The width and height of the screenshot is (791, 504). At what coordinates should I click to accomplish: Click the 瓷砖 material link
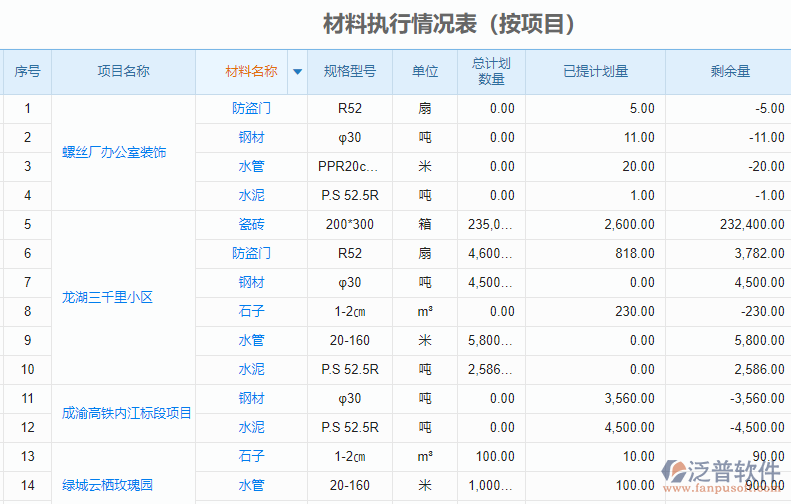[252, 225]
